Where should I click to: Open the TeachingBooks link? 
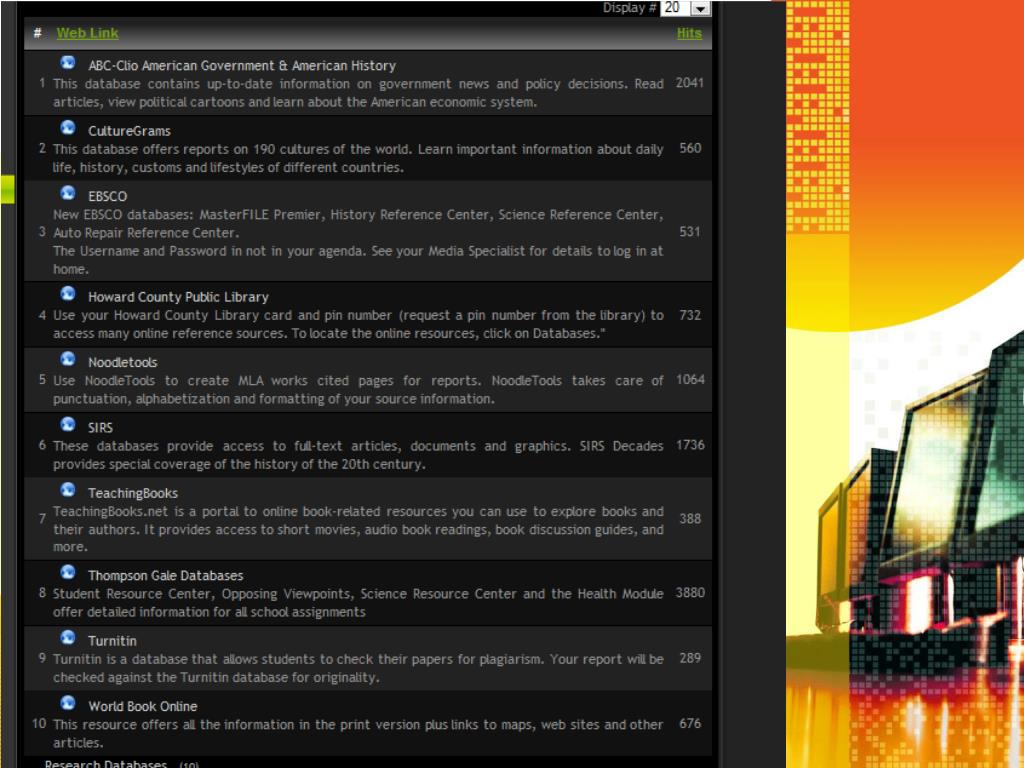click(x=133, y=493)
